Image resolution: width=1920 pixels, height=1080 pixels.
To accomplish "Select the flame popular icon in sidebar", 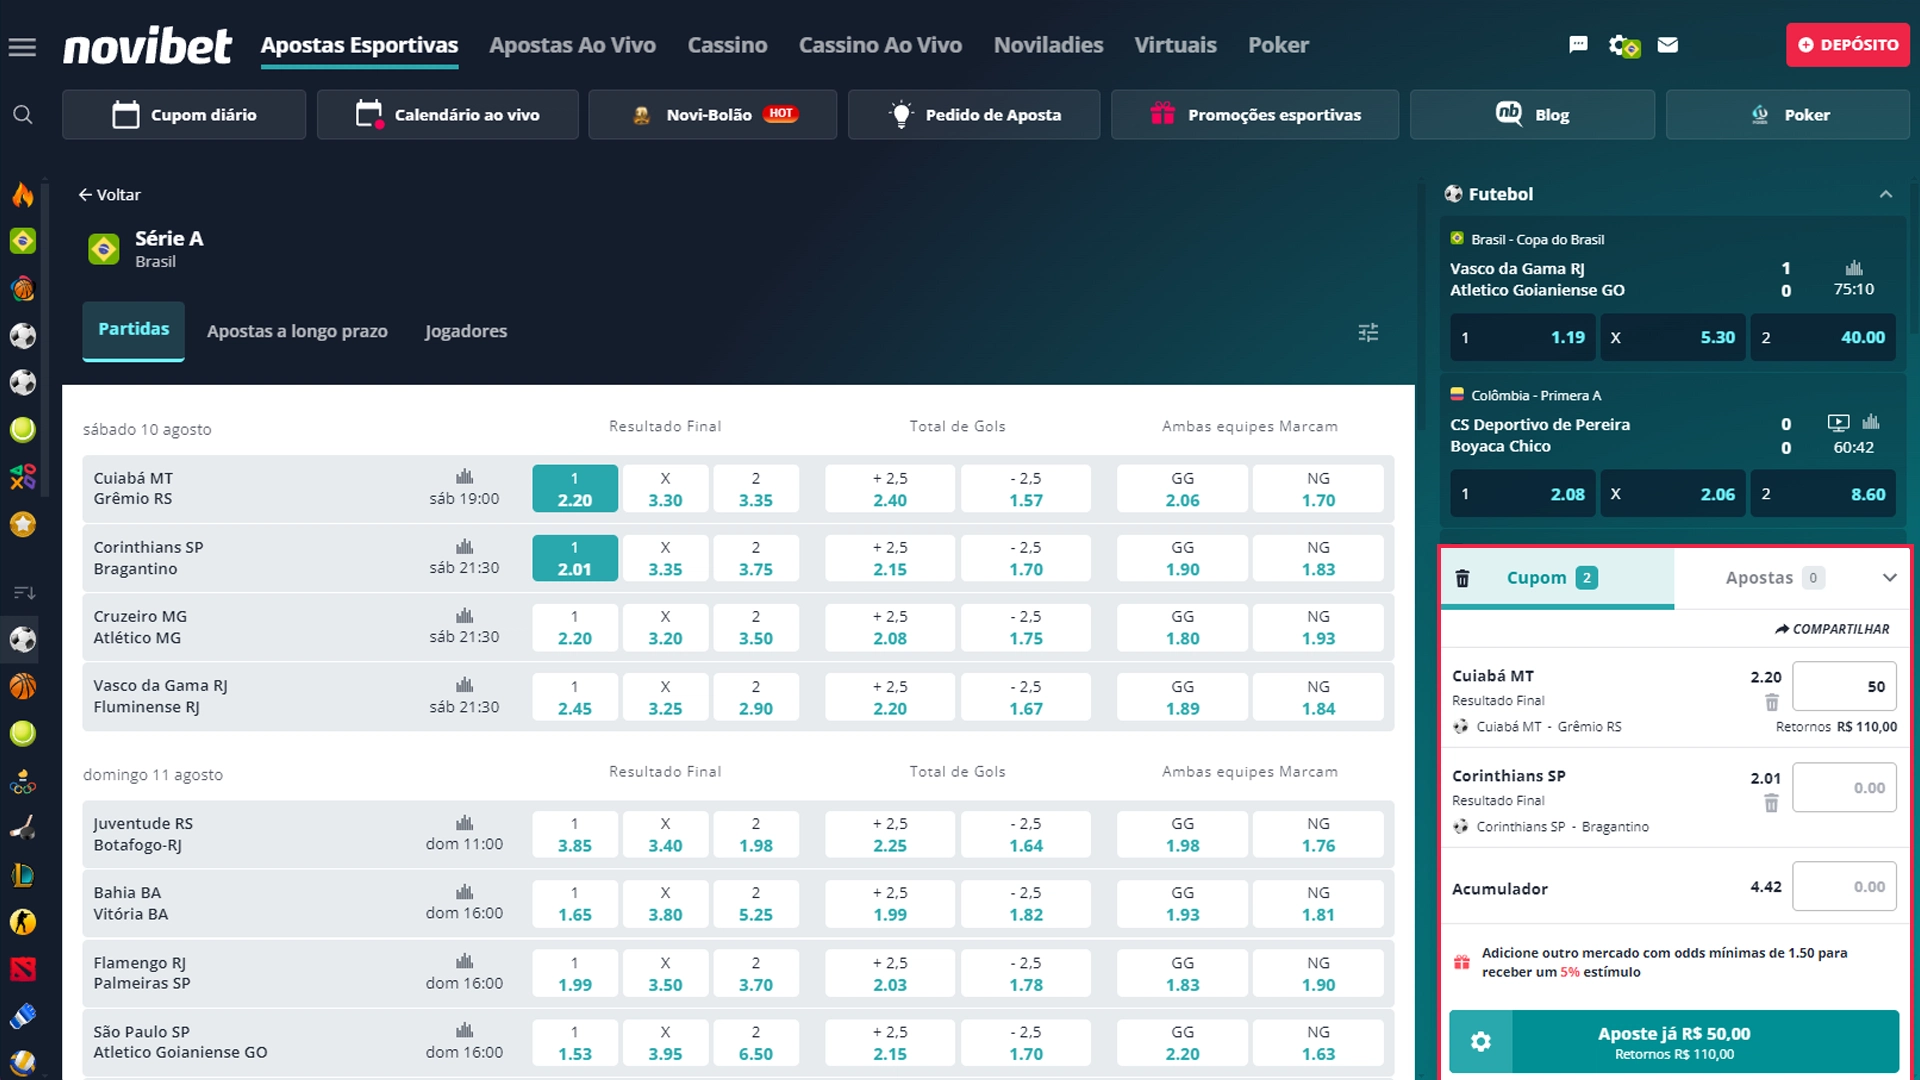I will (22, 194).
